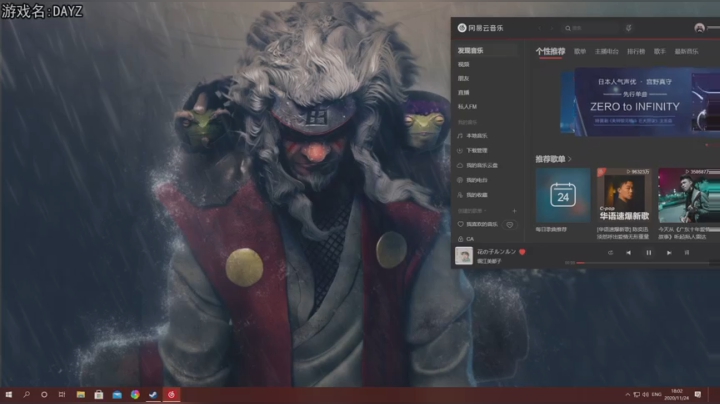The image size is (720, 404).
Task: Open Microsoft Store from the taskbar
Action: tap(99, 395)
